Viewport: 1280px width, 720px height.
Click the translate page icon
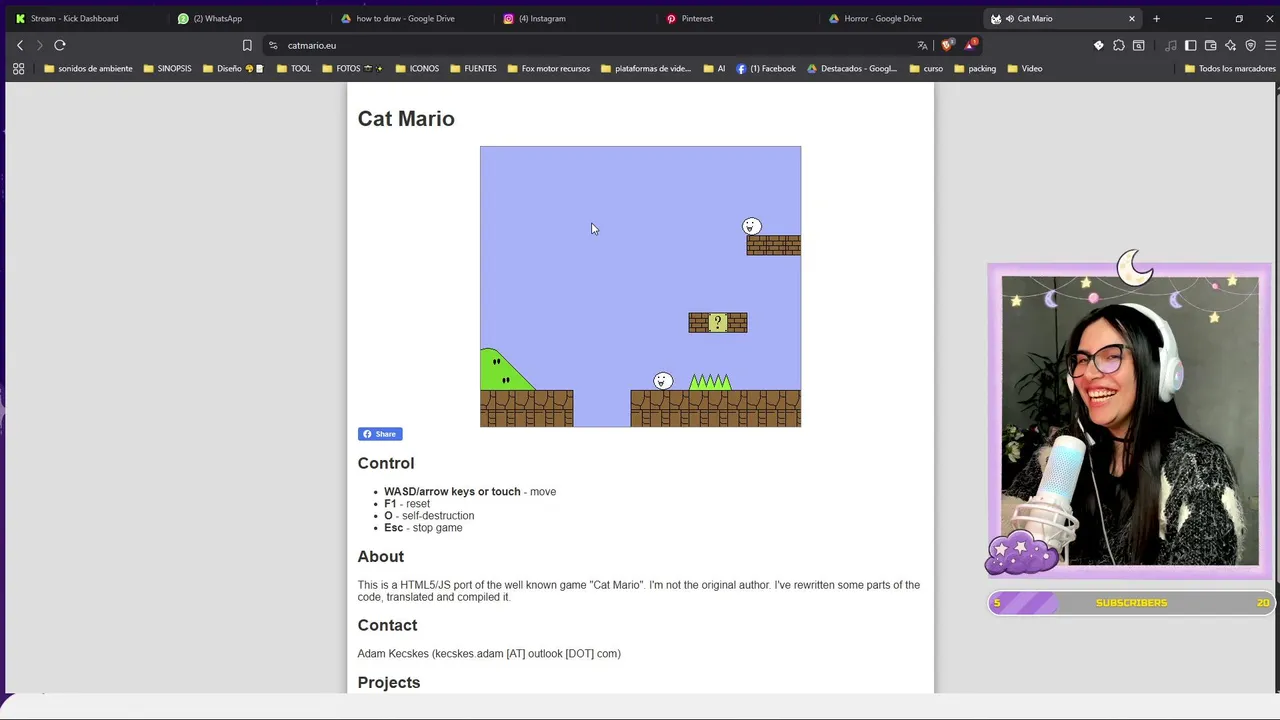coord(922,45)
